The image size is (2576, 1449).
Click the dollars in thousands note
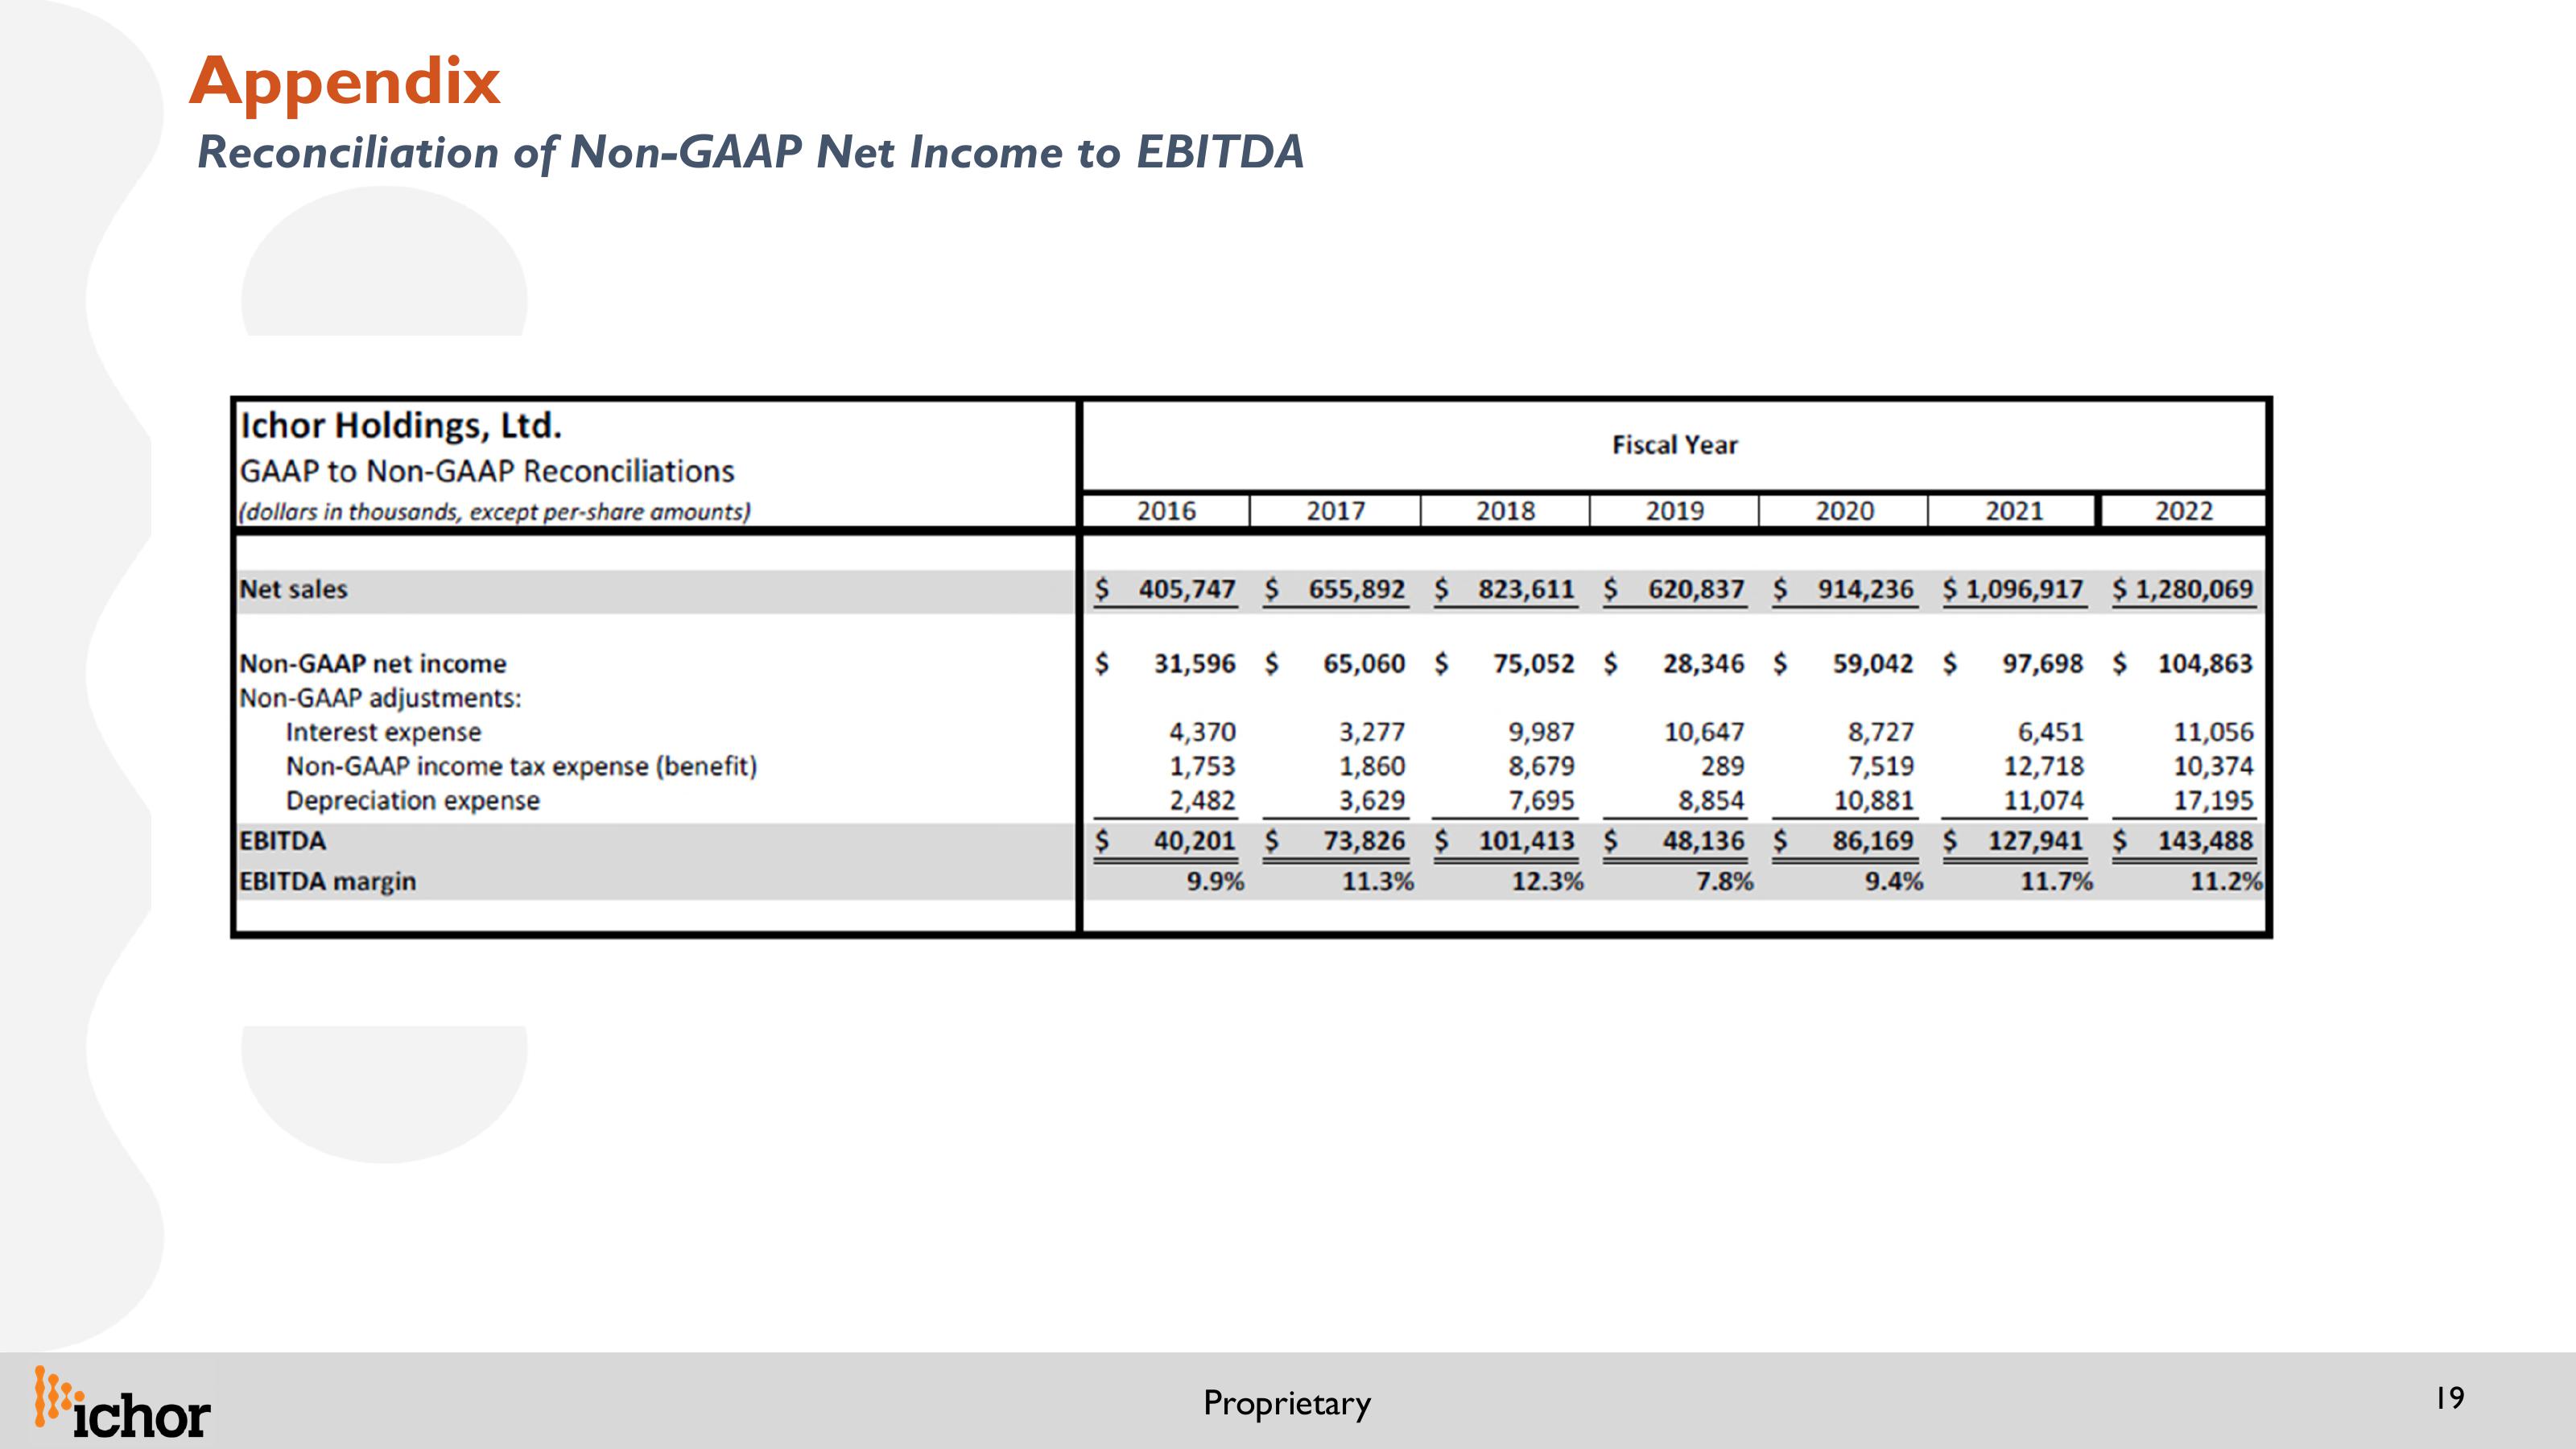pos(494,512)
